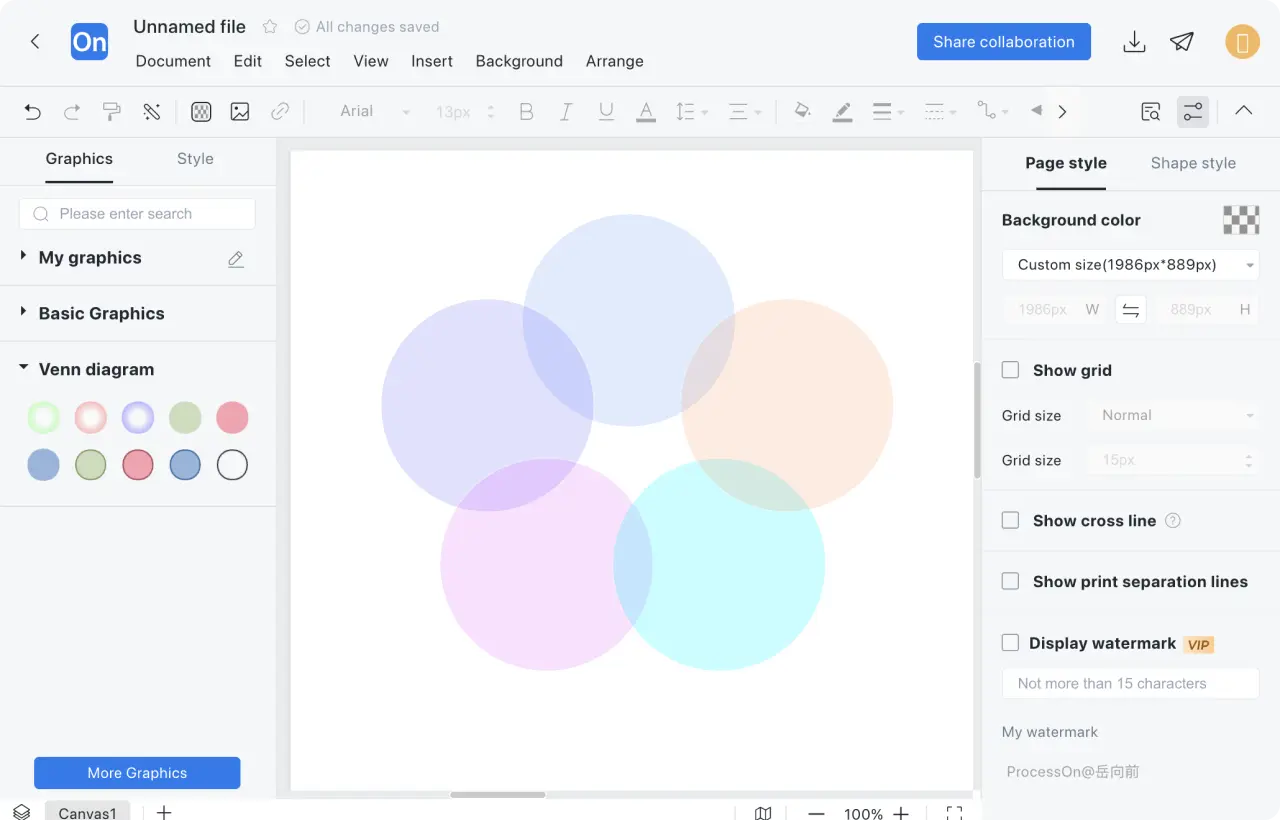Click the download icon
1280x820 pixels.
click(1134, 42)
